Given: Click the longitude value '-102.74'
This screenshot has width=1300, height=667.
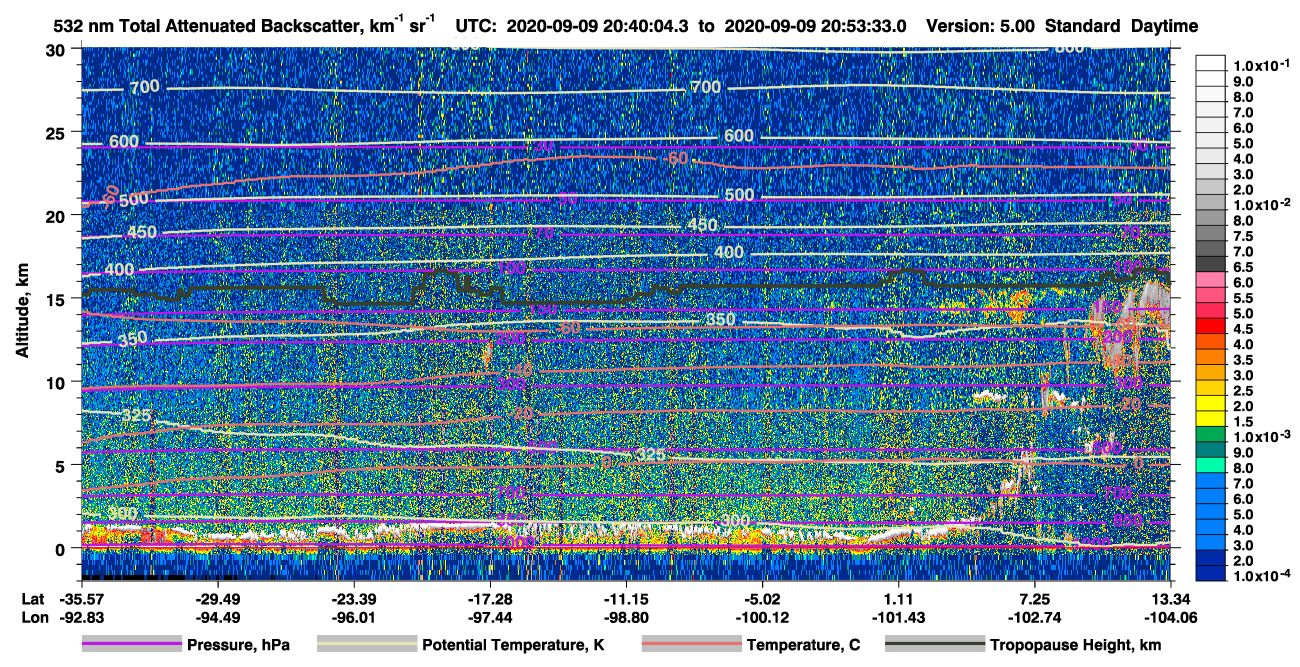Looking at the screenshot, I should coord(1035,617).
